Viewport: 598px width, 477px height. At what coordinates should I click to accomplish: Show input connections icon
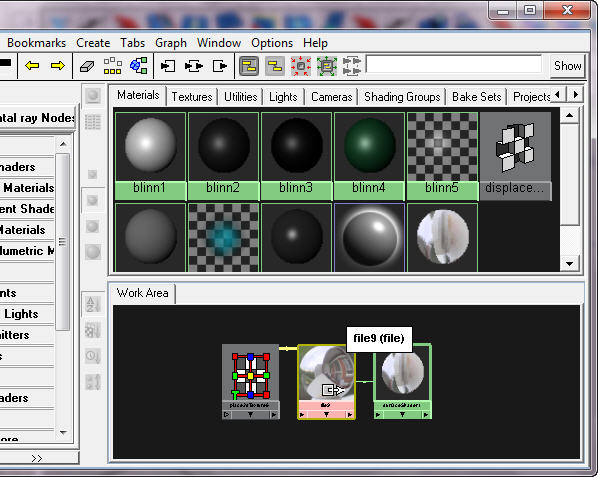click(x=167, y=66)
